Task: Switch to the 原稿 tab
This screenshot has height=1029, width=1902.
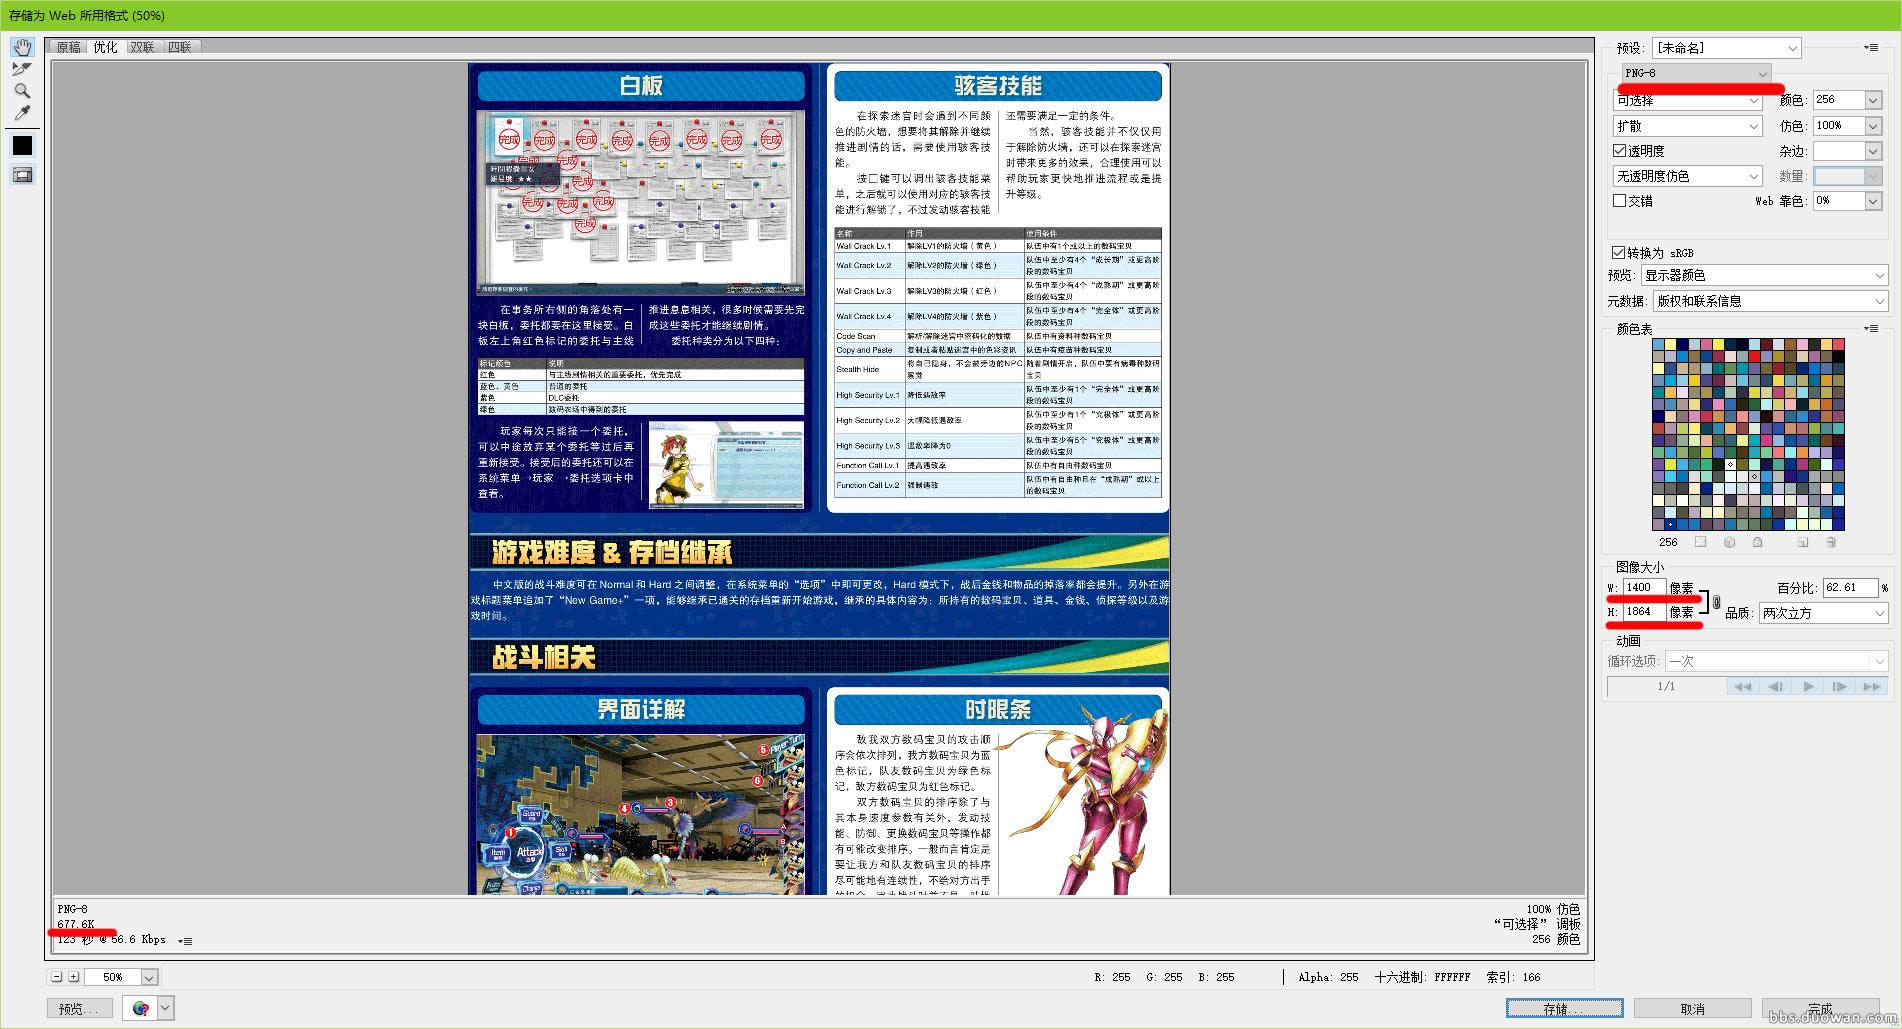Action: point(68,47)
